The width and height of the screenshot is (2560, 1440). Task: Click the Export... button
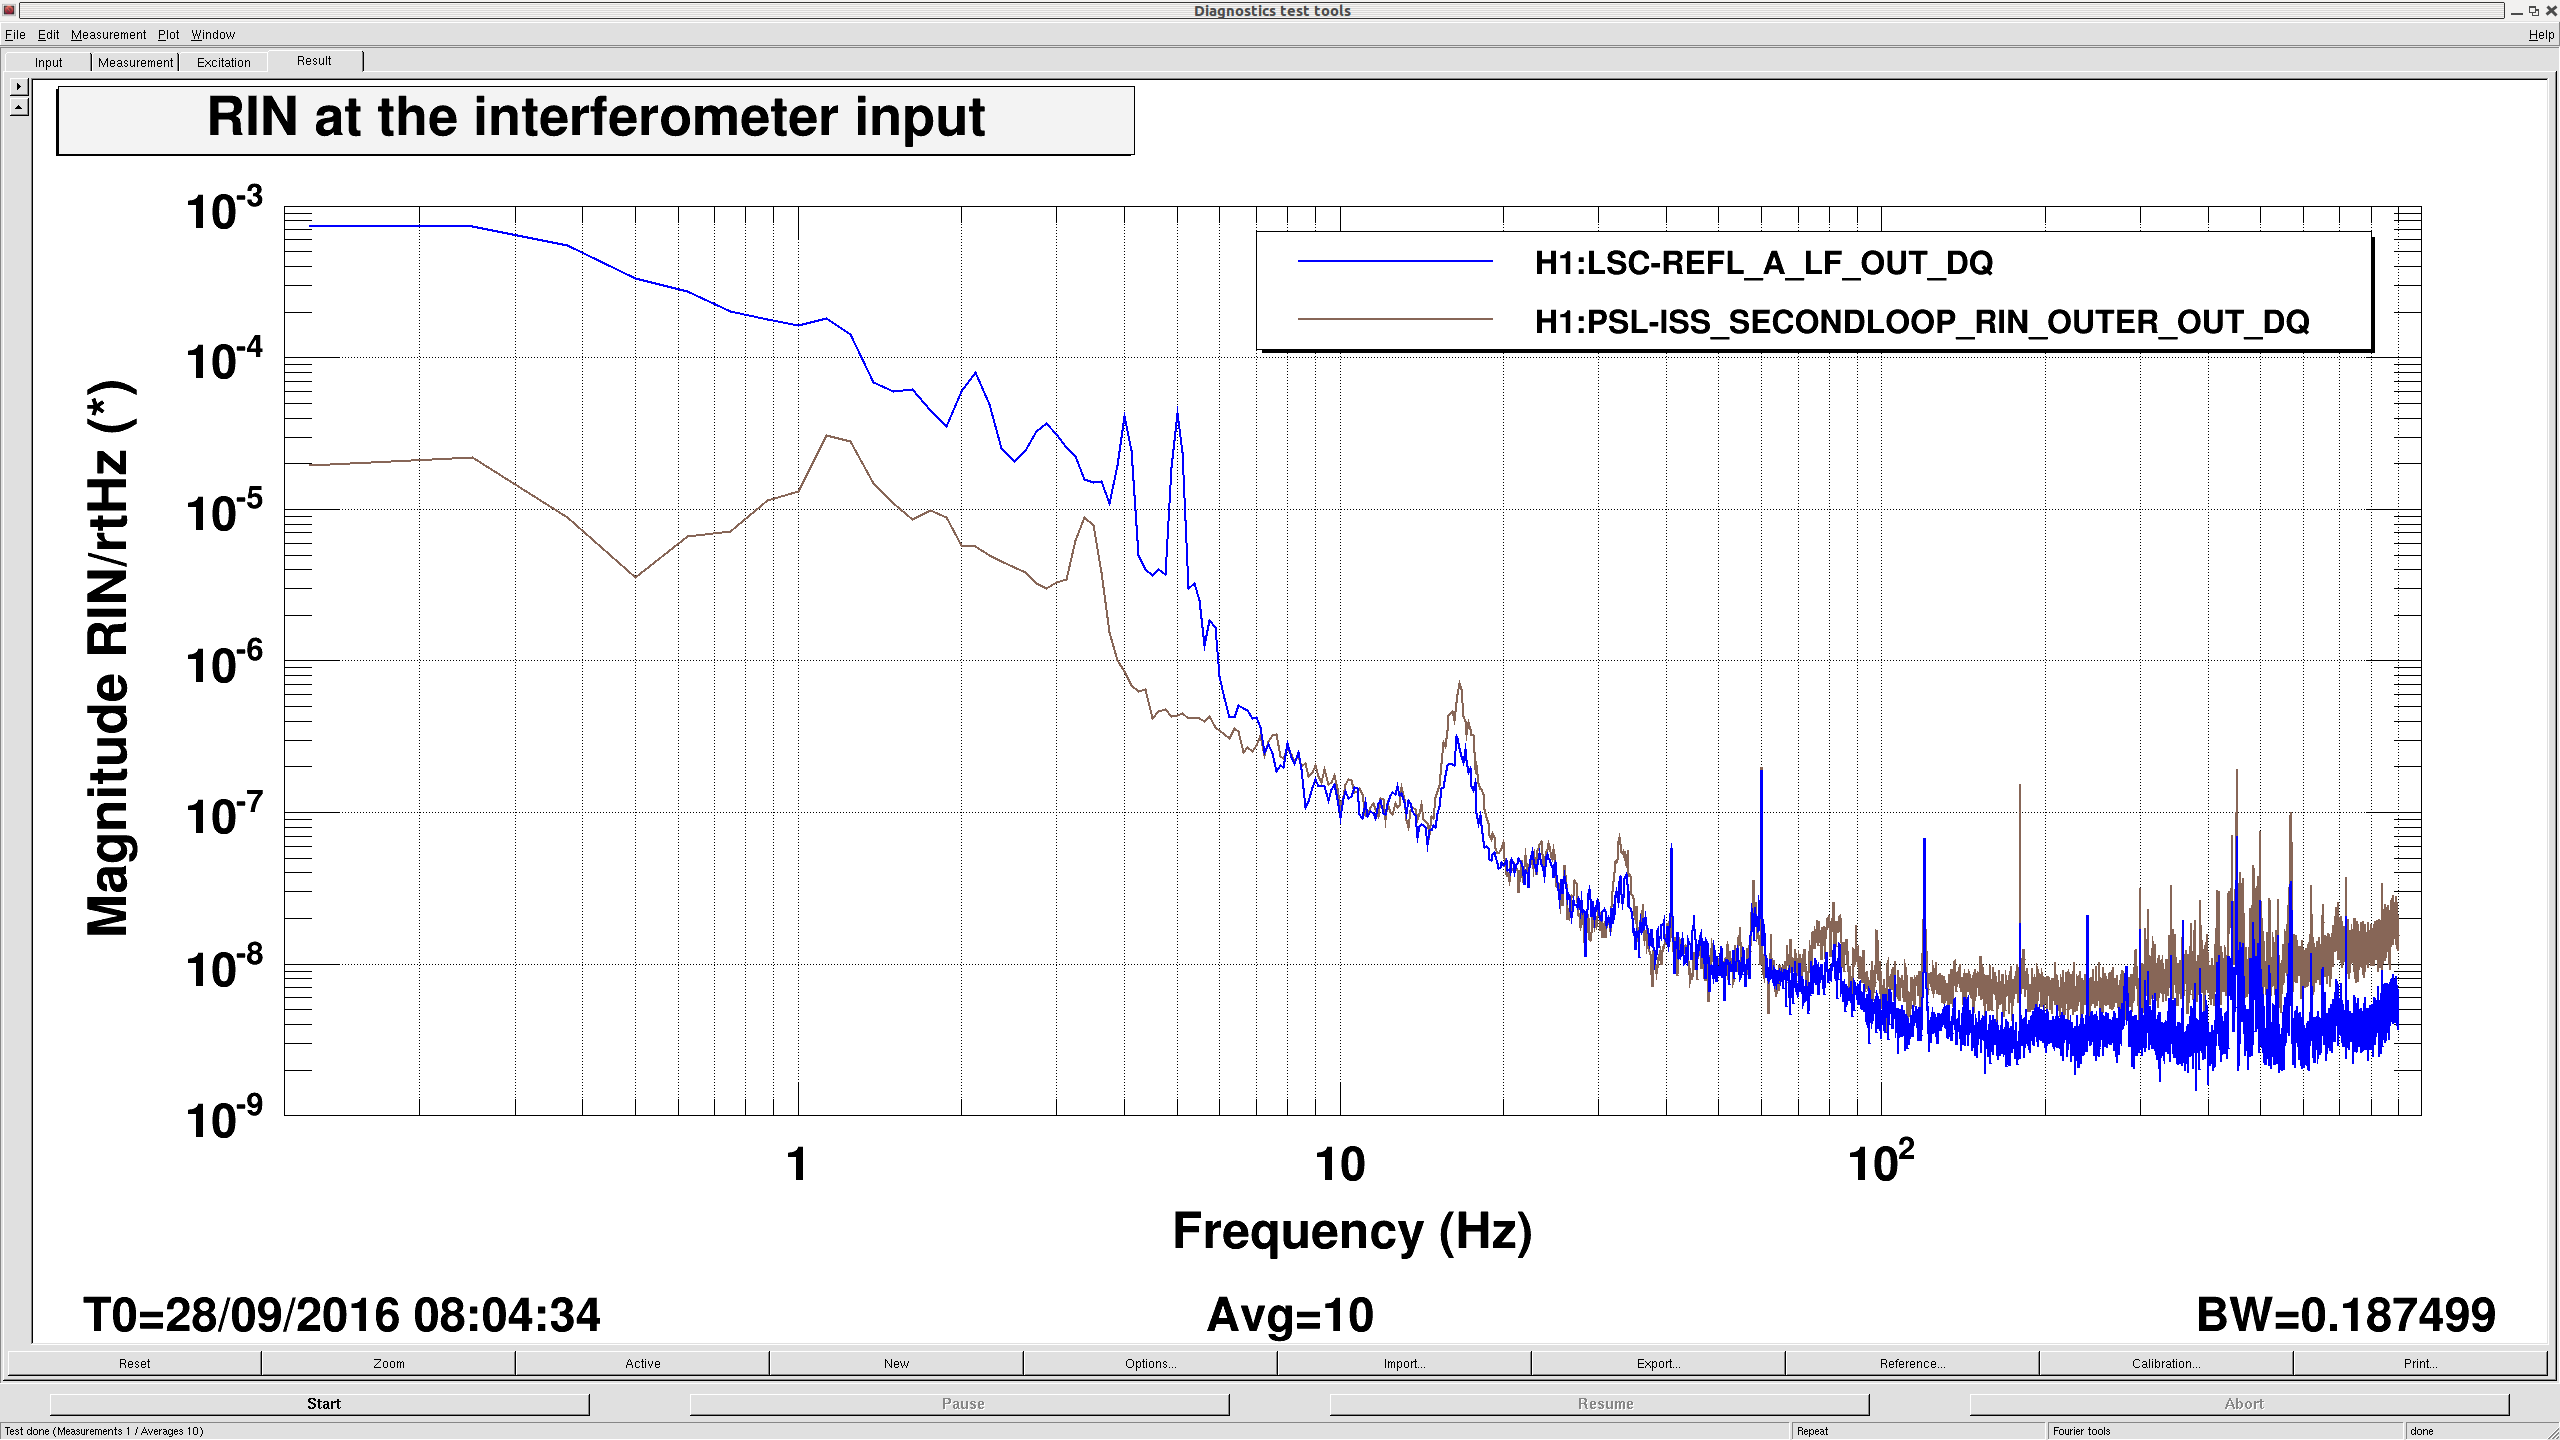[x=1658, y=1364]
